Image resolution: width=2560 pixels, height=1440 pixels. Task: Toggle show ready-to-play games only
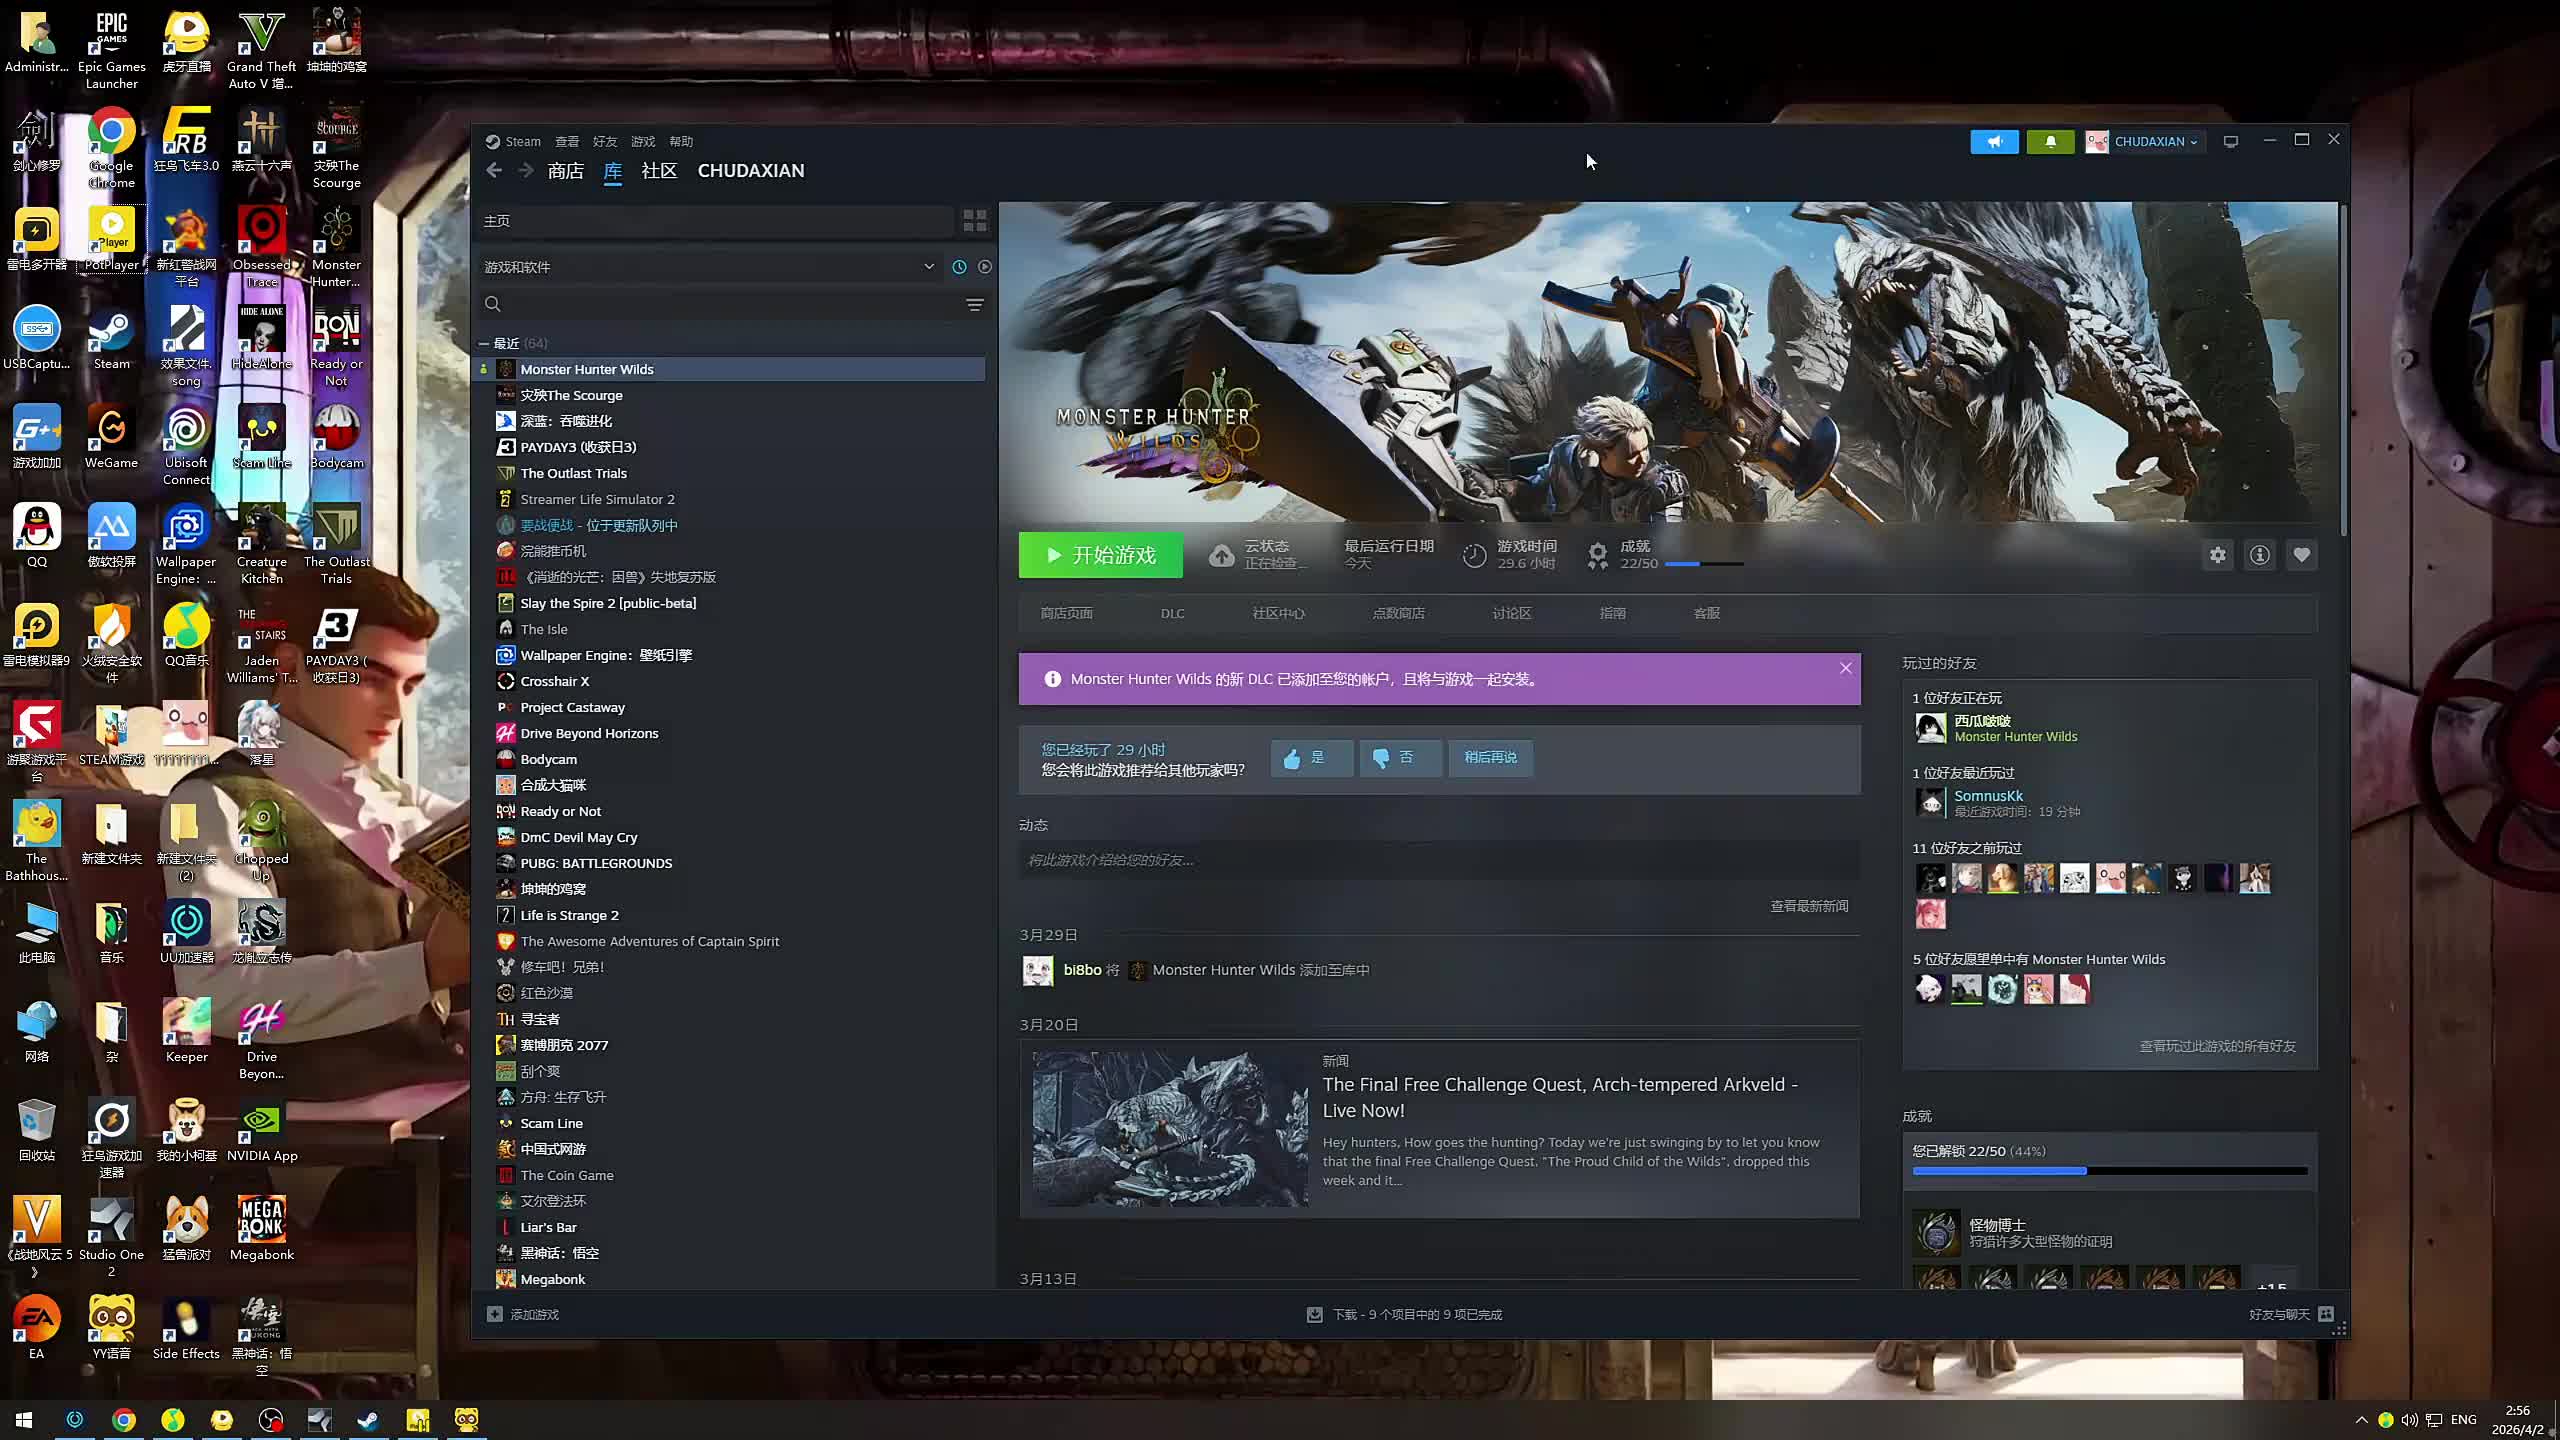[x=985, y=267]
